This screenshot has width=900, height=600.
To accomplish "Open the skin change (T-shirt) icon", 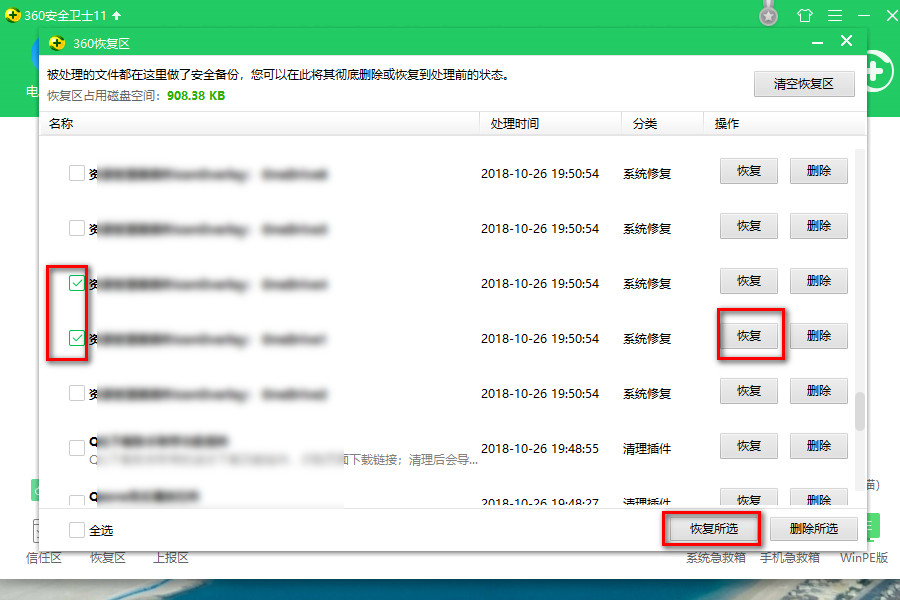I will 805,15.
